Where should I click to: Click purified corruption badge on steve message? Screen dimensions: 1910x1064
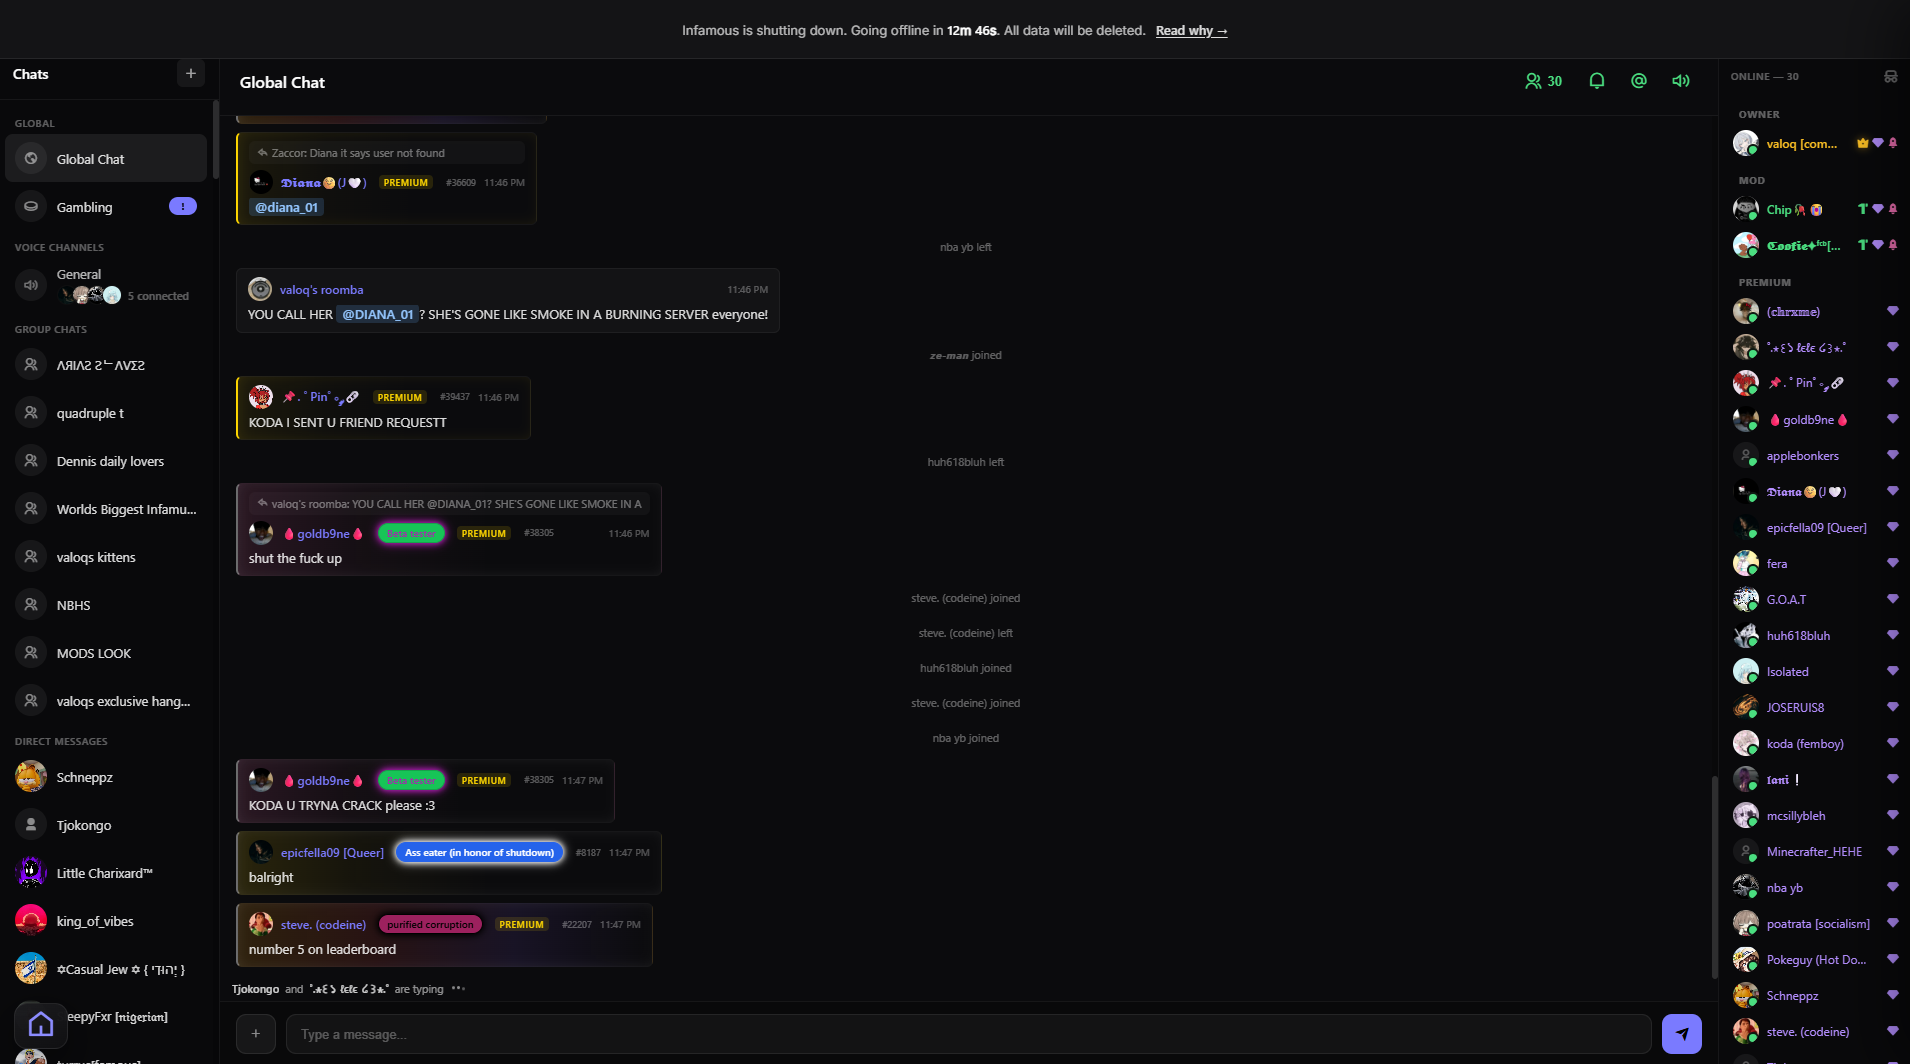430,925
